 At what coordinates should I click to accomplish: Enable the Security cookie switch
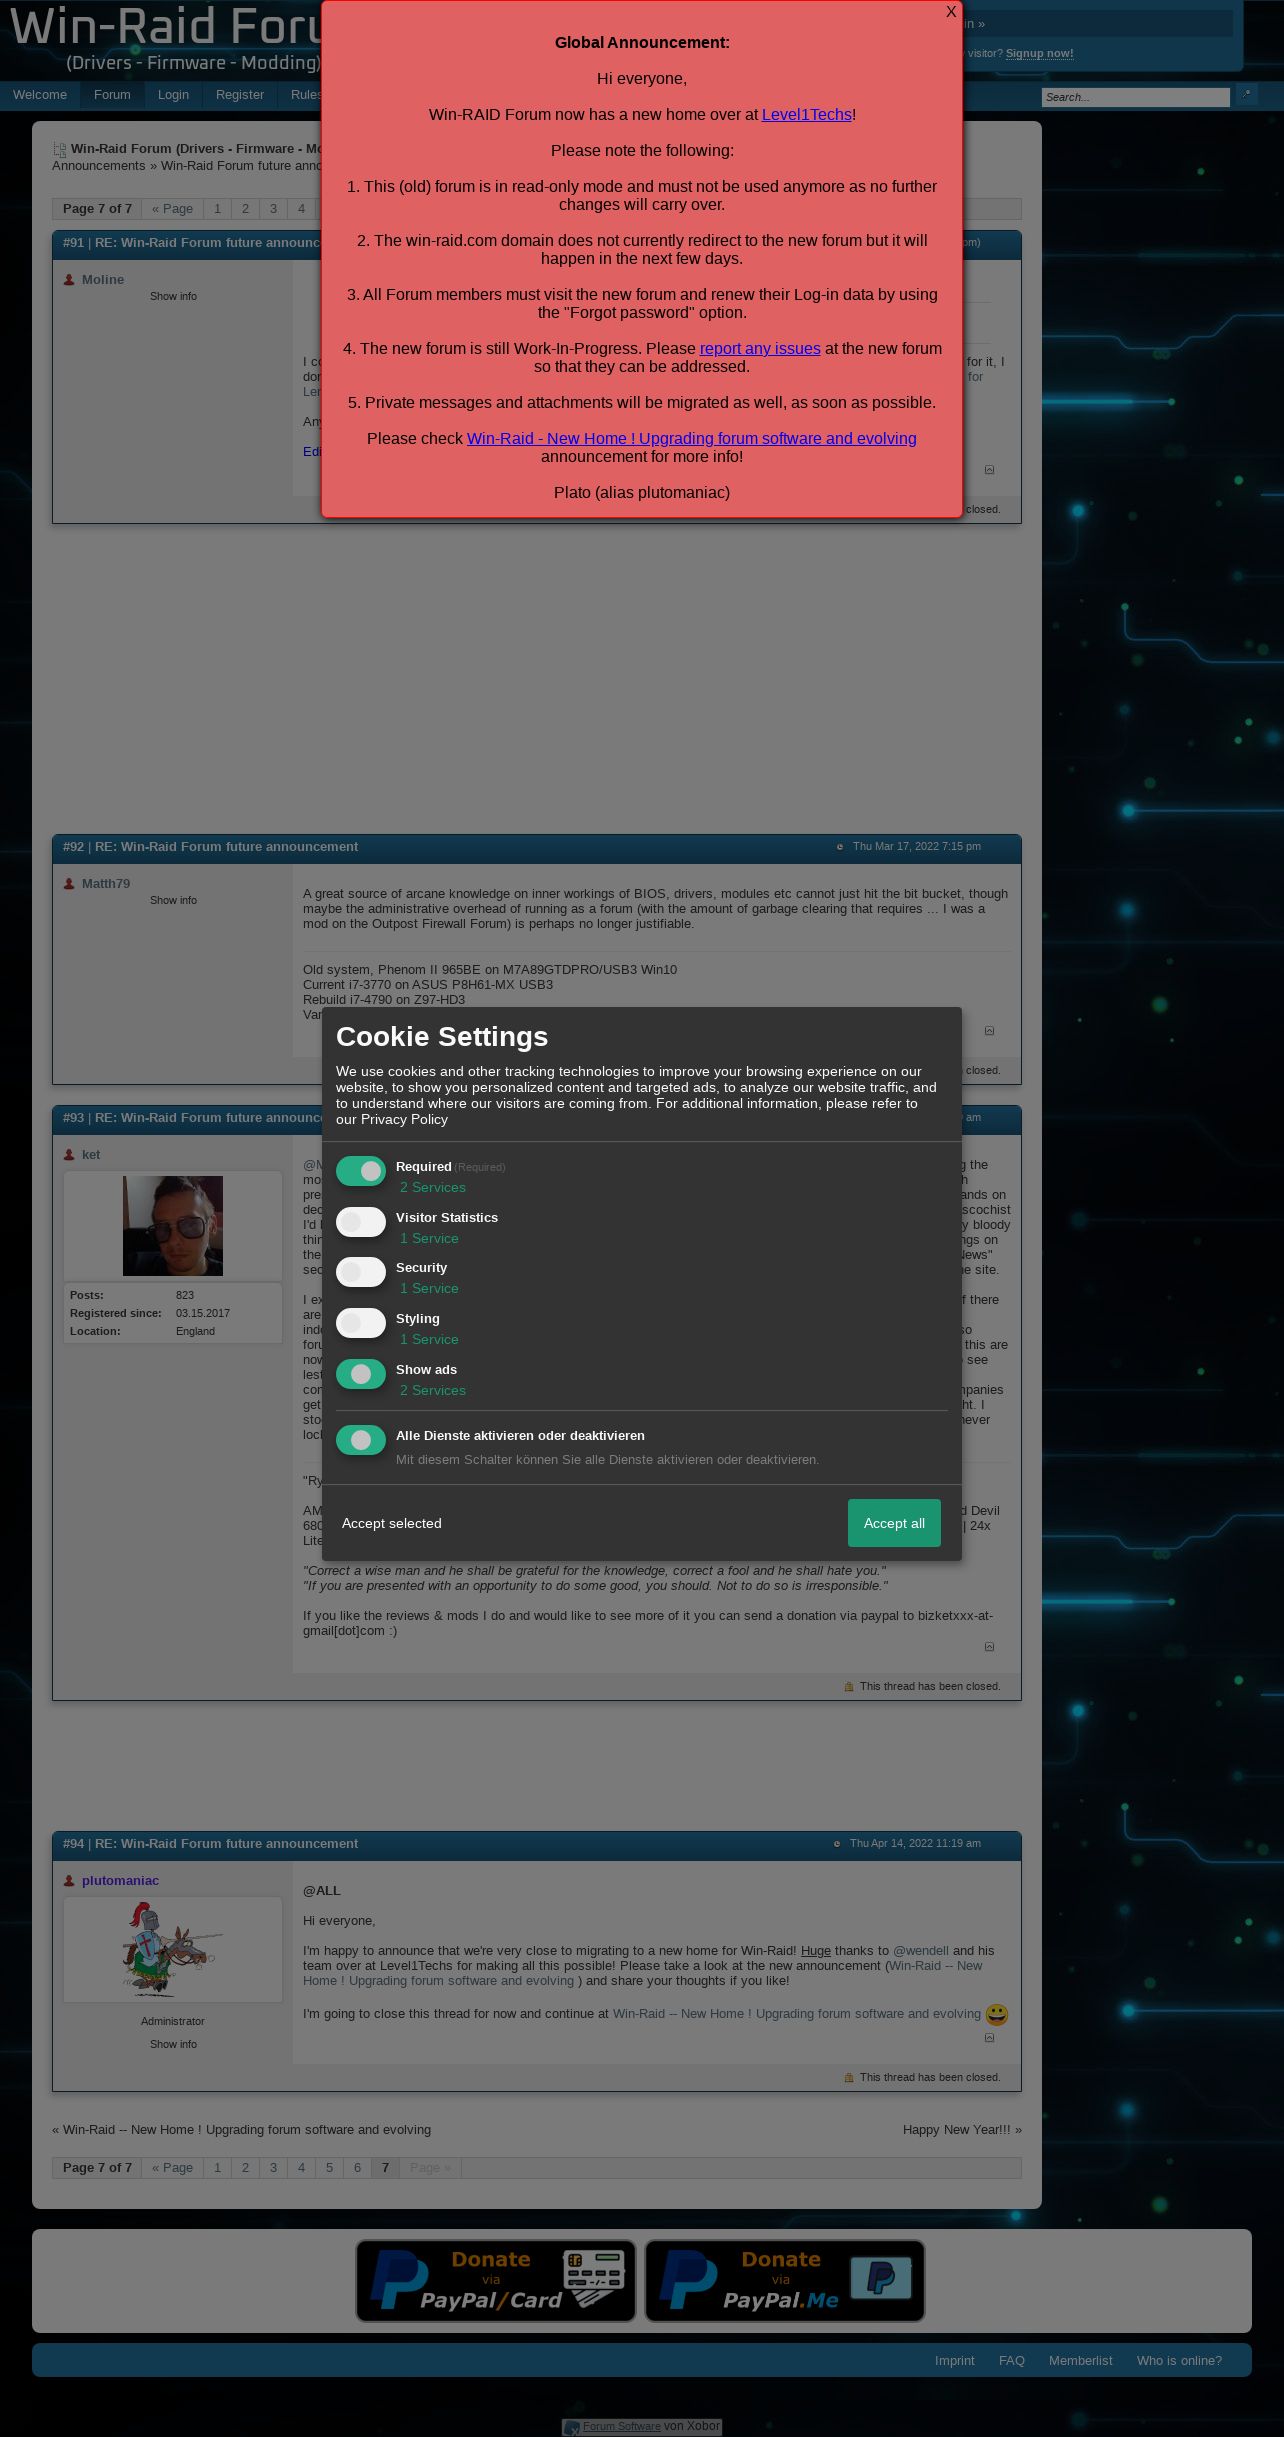(361, 1272)
